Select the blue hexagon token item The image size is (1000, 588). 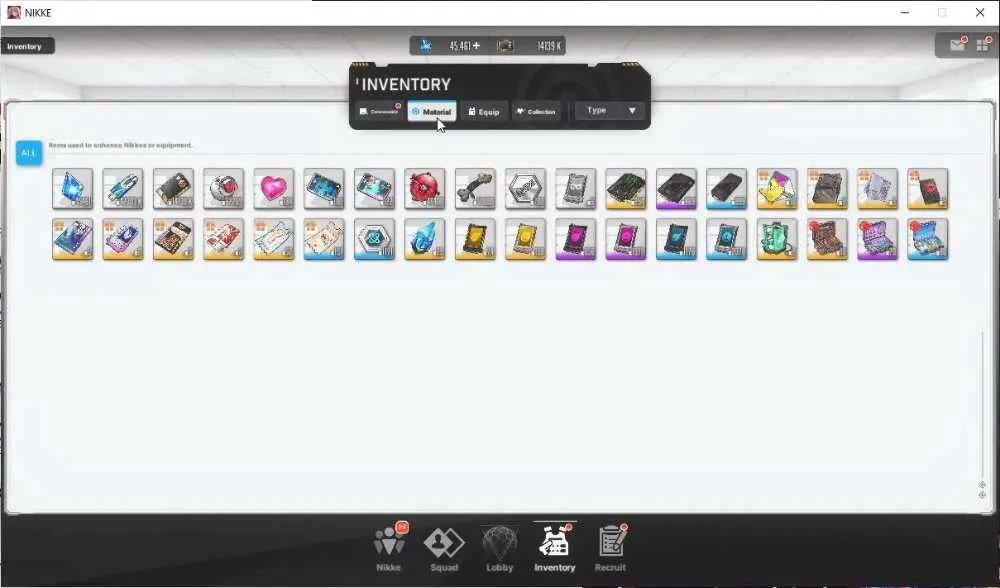374,239
